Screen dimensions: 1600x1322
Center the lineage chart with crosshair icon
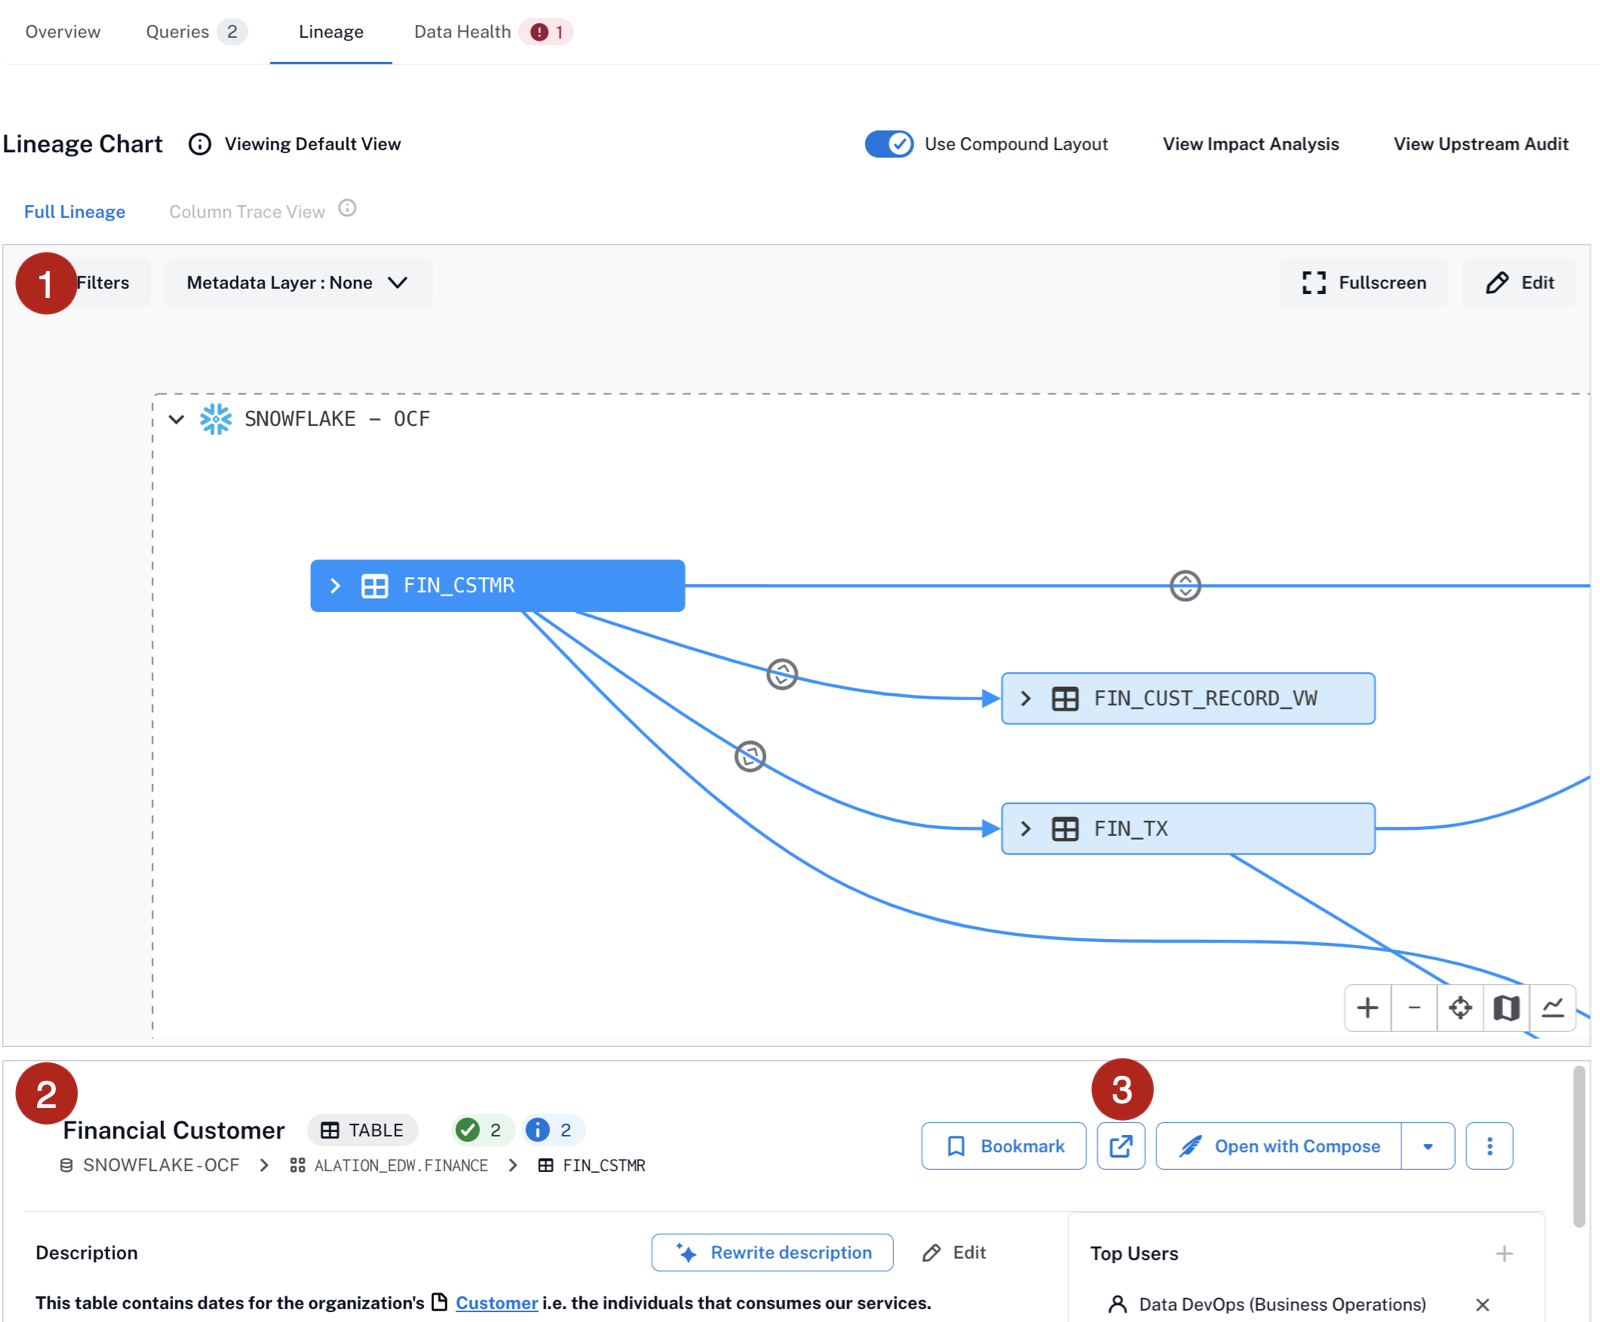[x=1460, y=1008]
